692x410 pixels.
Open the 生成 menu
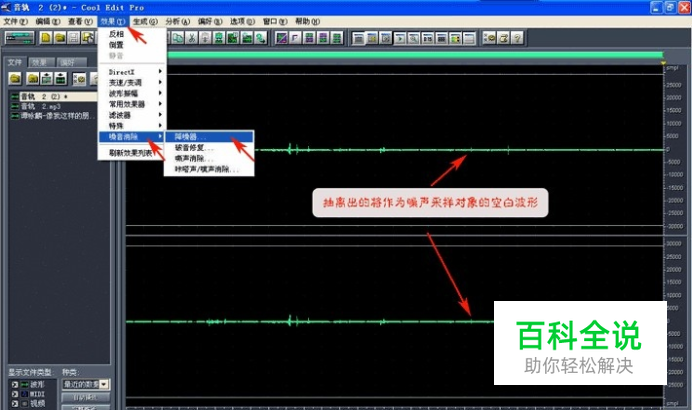click(145, 21)
